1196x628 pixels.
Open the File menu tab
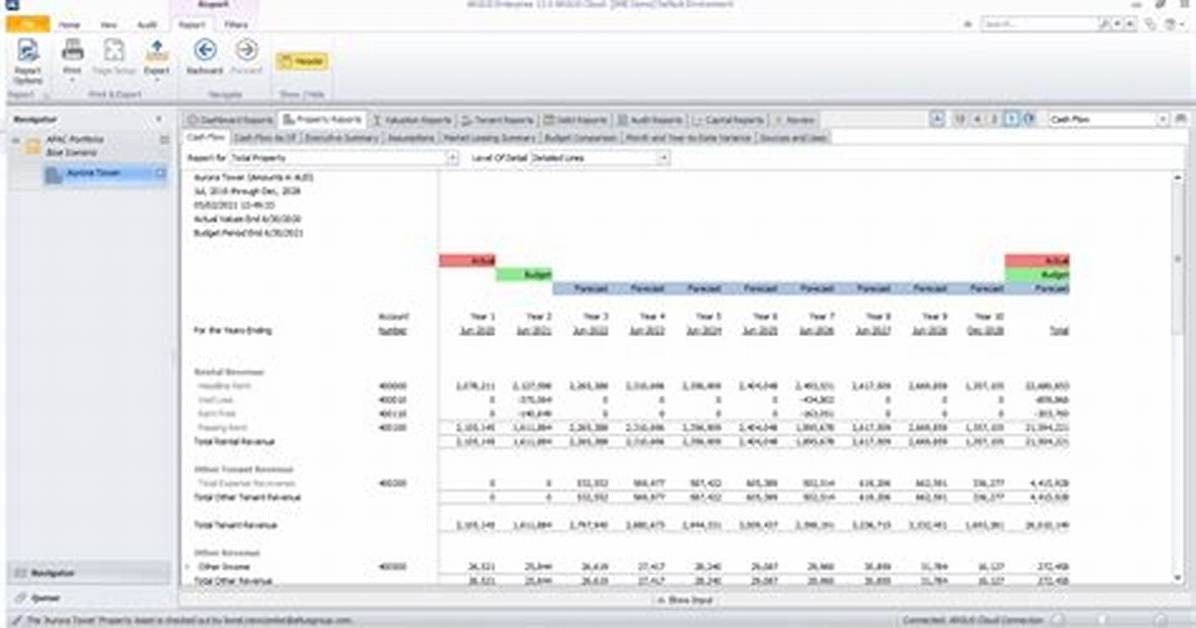coord(27,24)
